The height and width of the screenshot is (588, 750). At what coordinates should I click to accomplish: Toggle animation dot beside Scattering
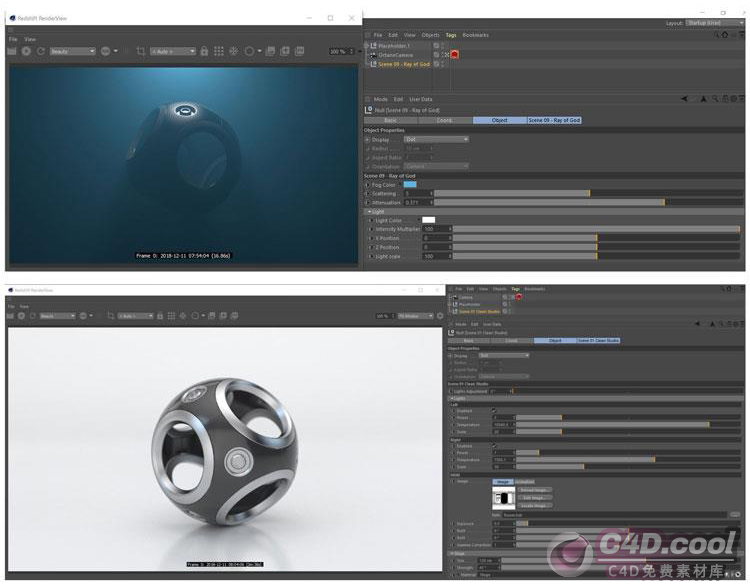tap(368, 194)
